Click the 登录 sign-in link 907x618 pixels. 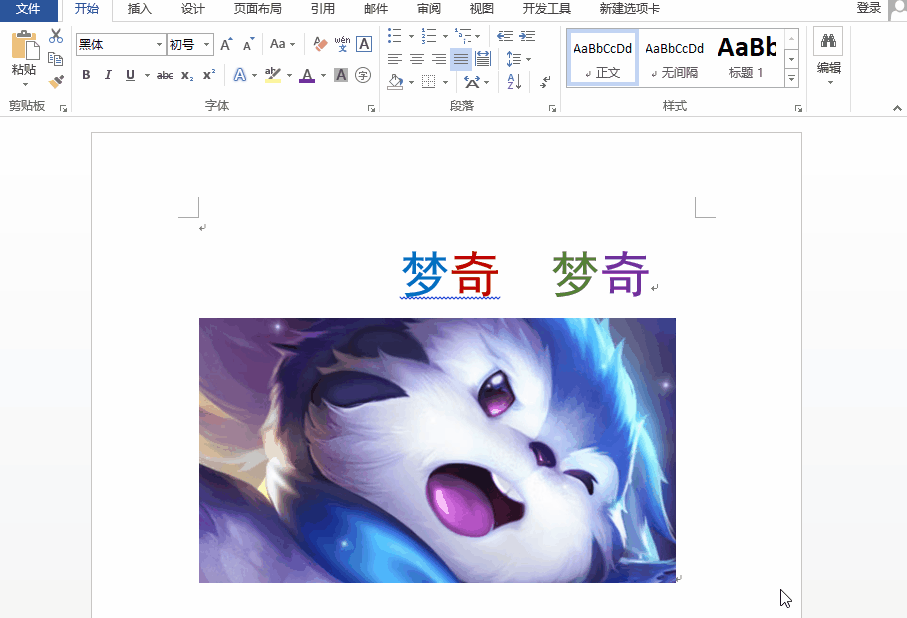[868, 8]
